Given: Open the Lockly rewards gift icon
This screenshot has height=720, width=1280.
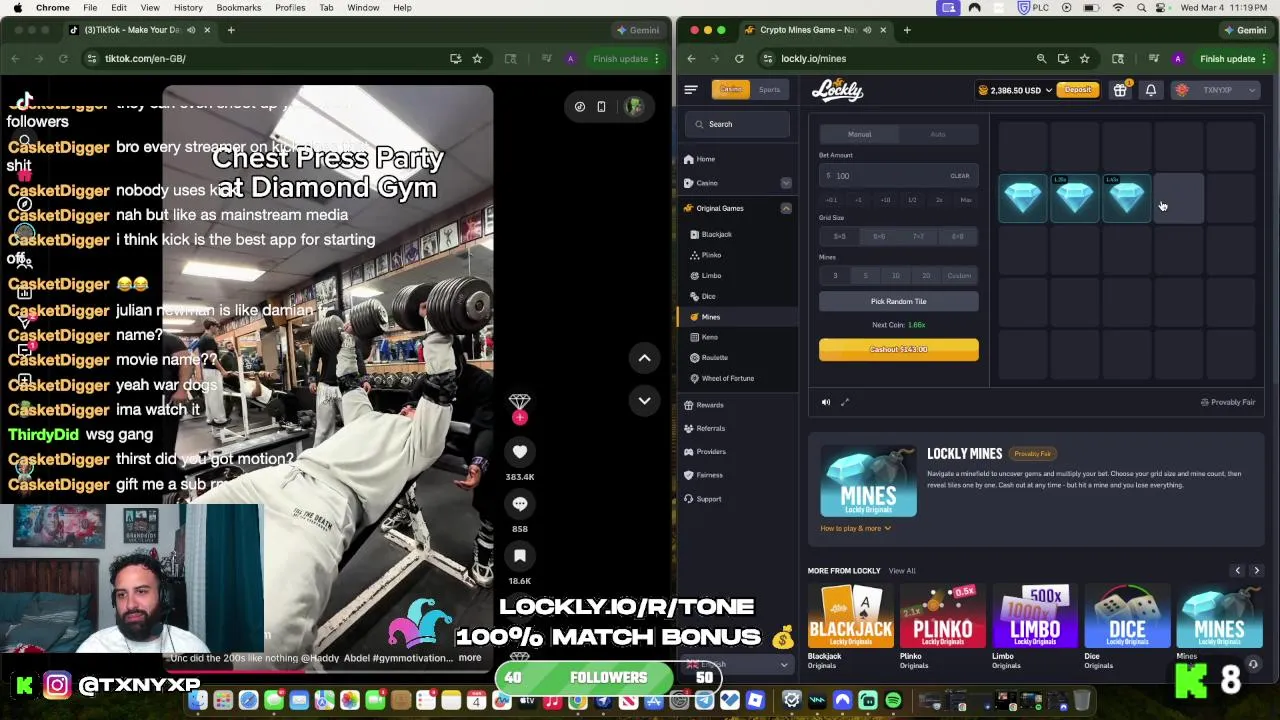Looking at the screenshot, I should [x=1120, y=90].
